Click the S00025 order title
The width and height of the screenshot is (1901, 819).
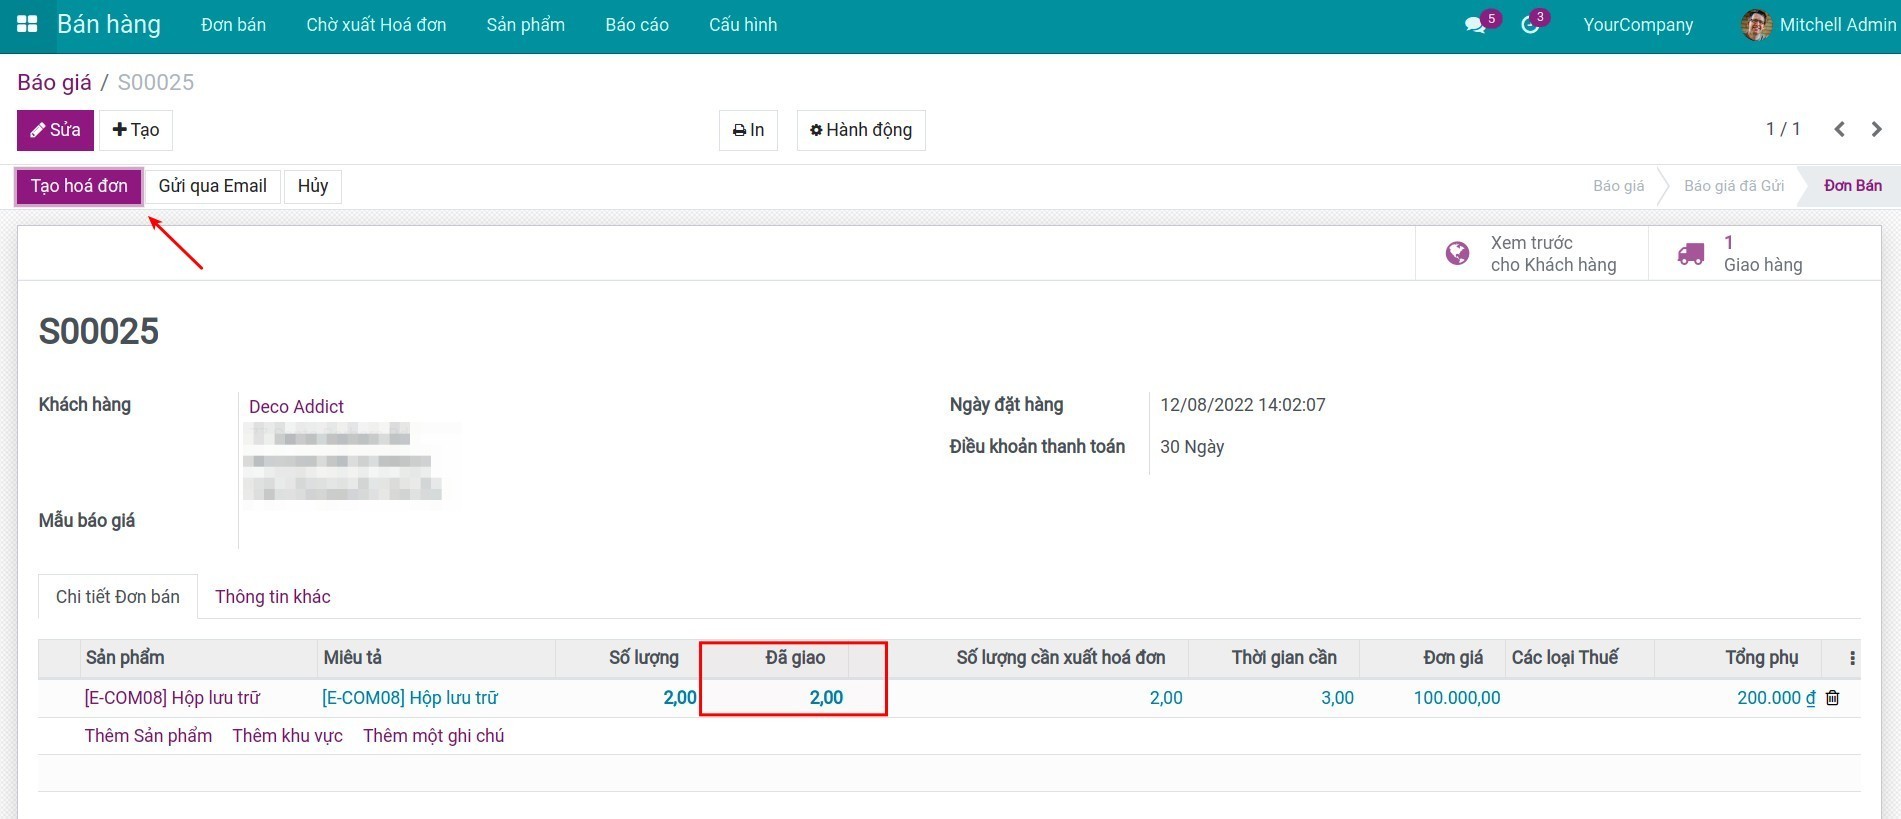pos(99,331)
